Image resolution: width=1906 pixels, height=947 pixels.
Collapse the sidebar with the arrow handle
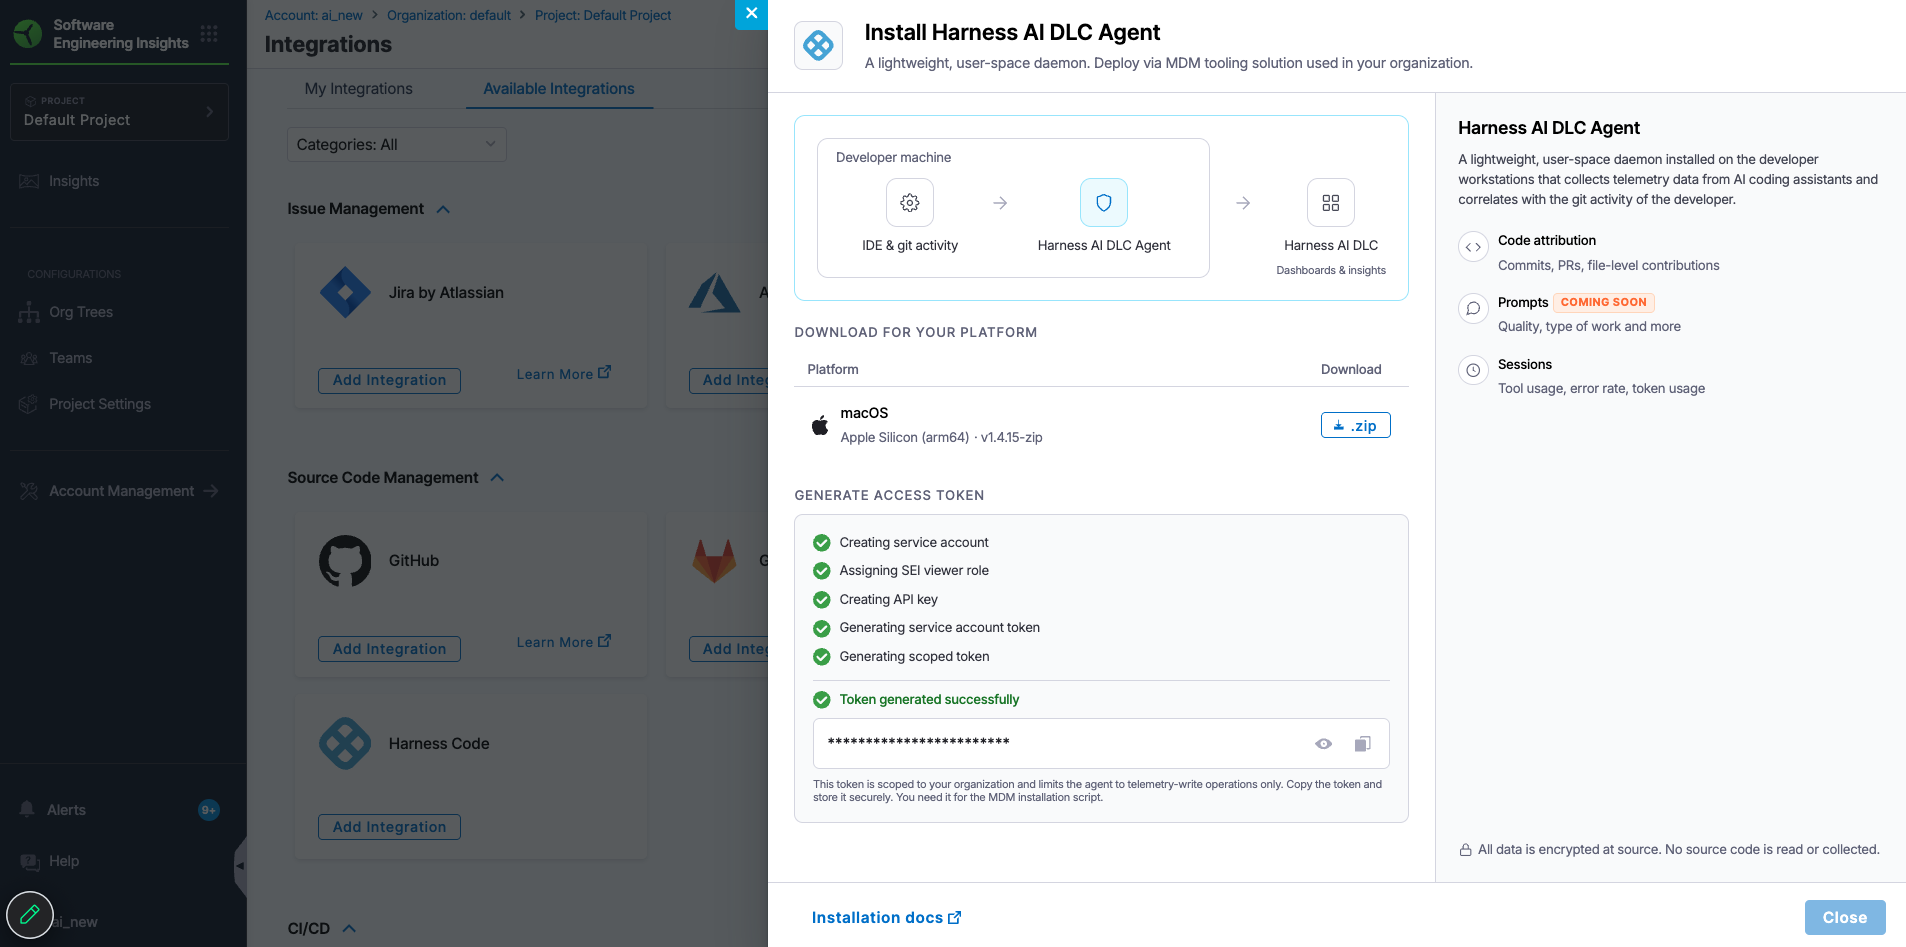[240, 866]
